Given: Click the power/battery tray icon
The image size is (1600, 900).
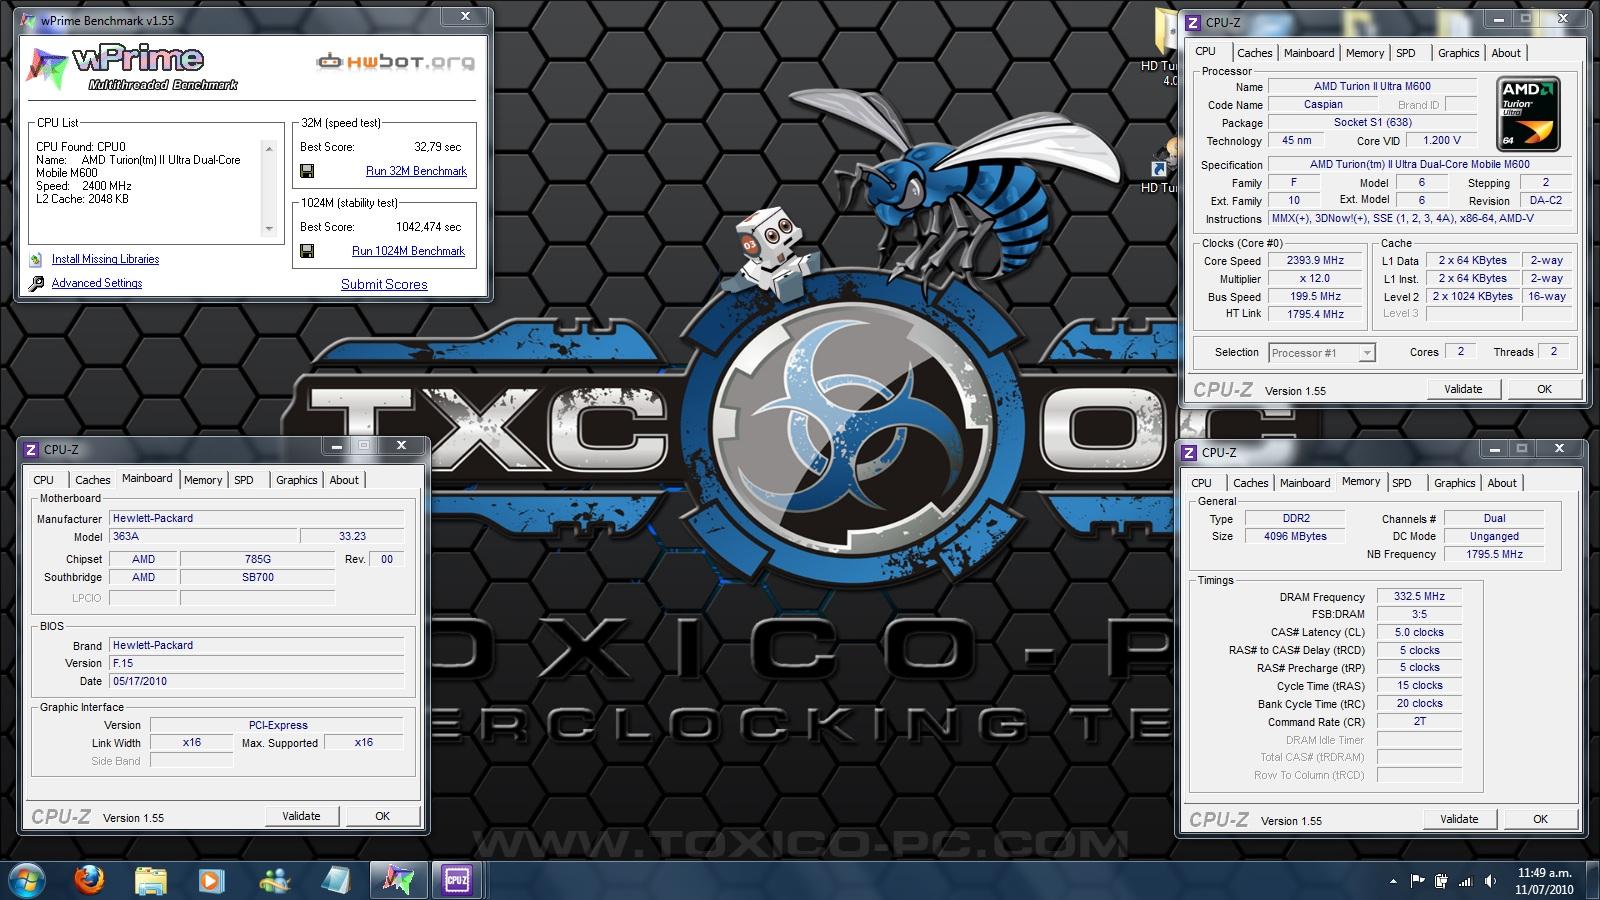Looking at the screenshot, I should (x=1441, y=881).
